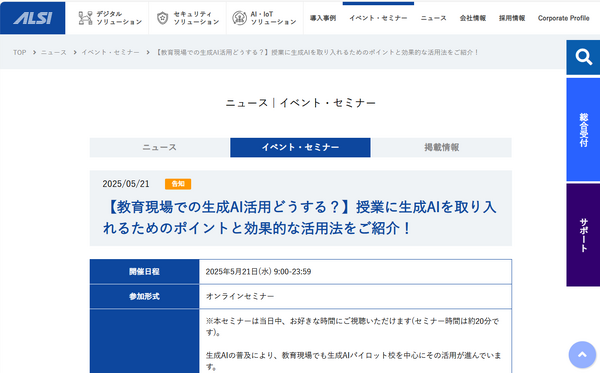Open 会社情報 in top navigation
Screen dimensions: 600x373
click(x=473, y=18)
